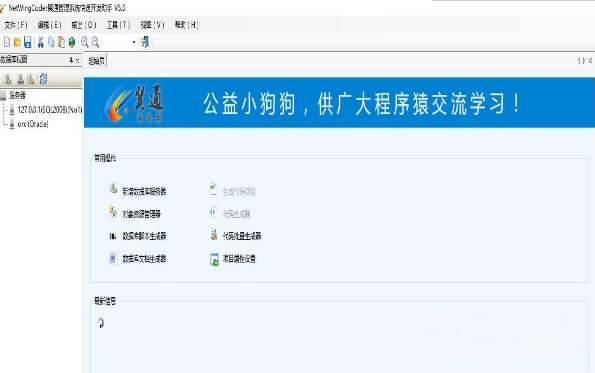This screenshot has width=595, height=373.
Task: Click the refresh icon in database panel
Action: [x=43, y=79]
